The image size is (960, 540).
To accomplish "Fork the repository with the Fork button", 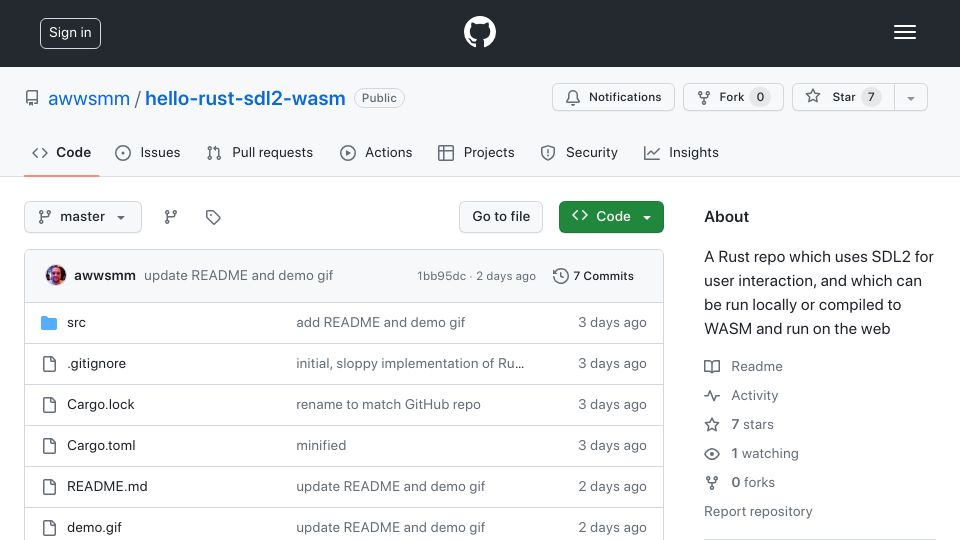I will [733, 97].
